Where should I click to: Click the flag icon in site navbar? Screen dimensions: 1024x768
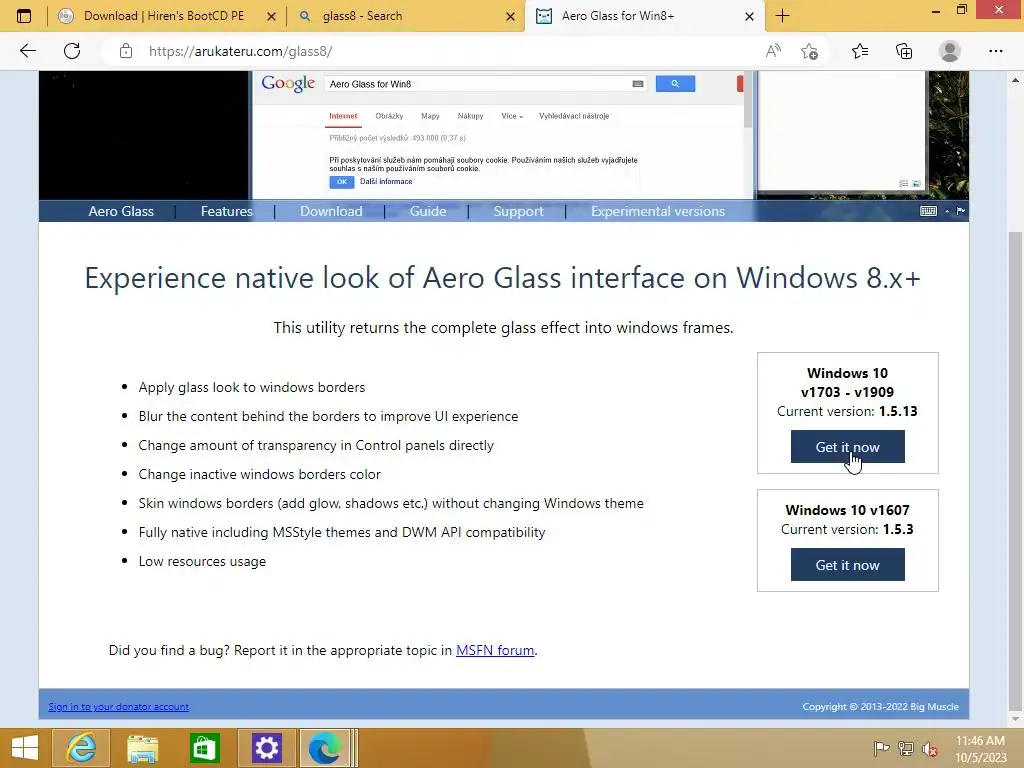pyautogui.click(x=961, y=211)
